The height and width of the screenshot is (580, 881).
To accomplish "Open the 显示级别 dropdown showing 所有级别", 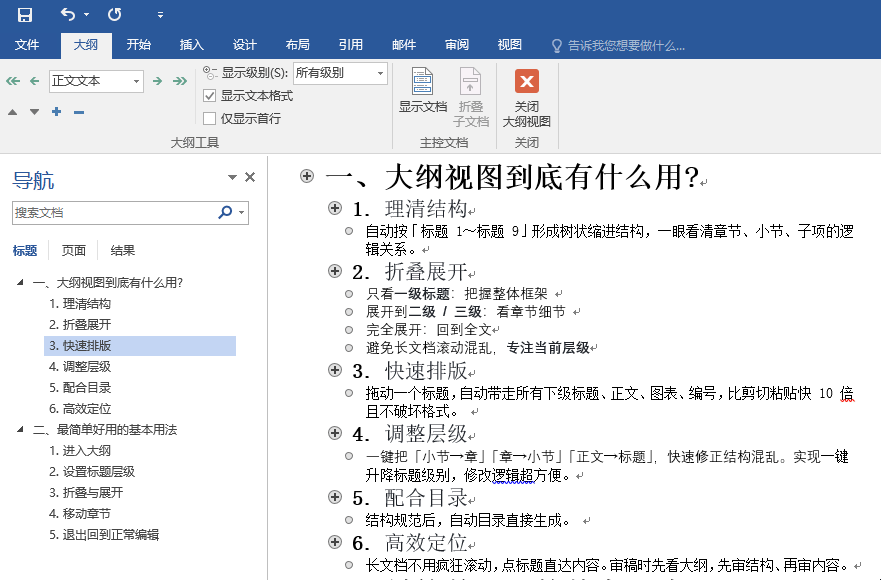I will coord(340,74).
